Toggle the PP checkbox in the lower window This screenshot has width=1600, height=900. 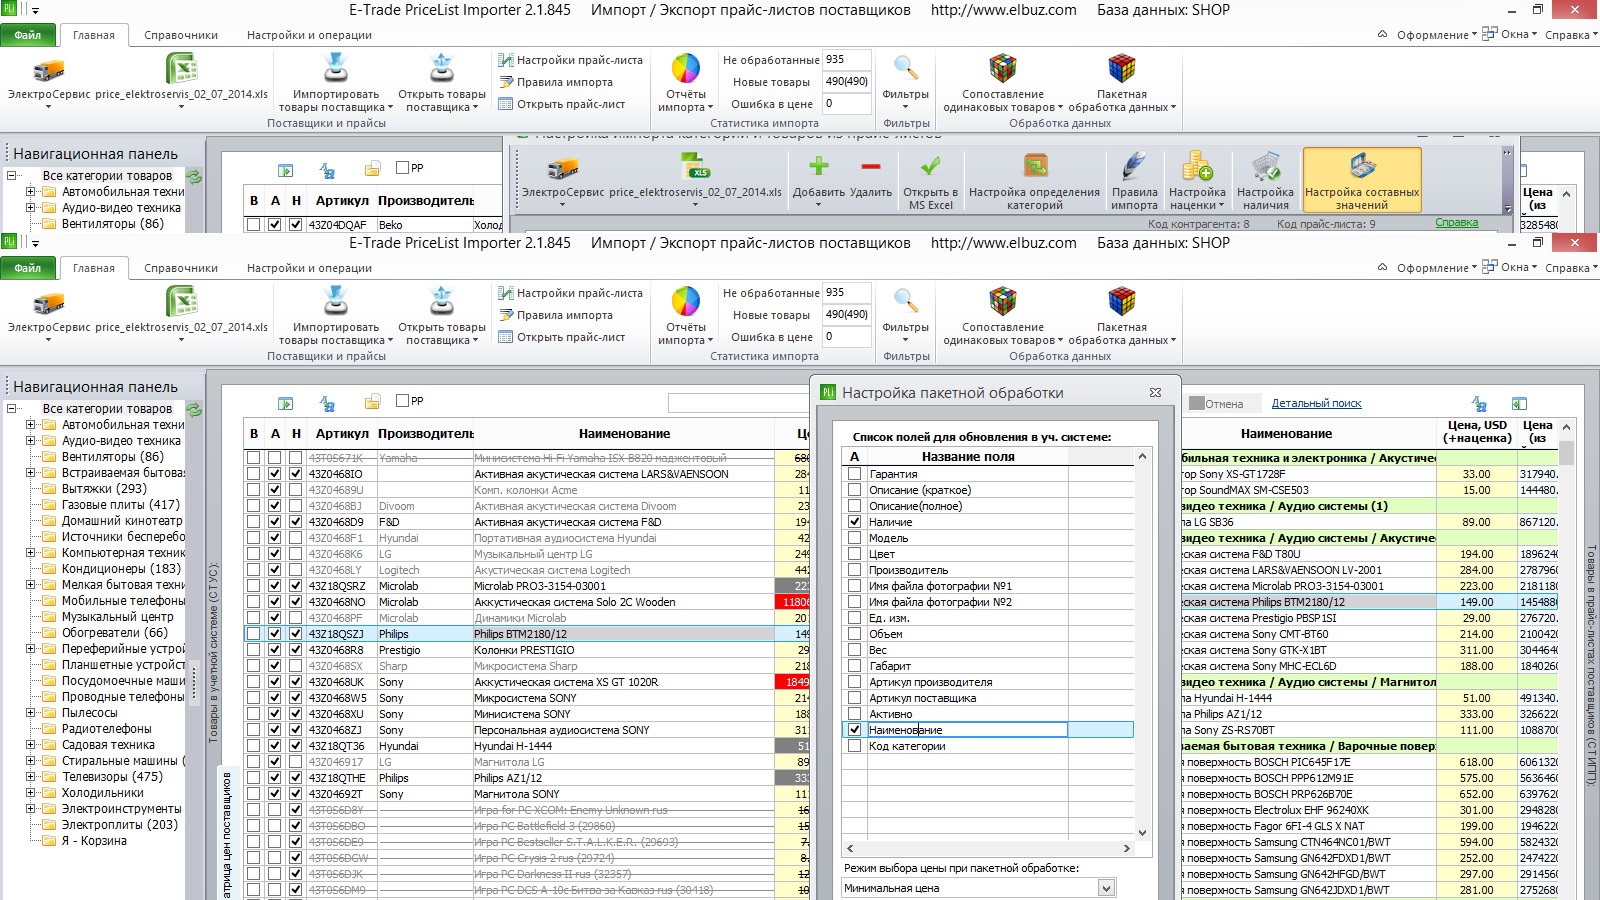click(x=402, y=401)
